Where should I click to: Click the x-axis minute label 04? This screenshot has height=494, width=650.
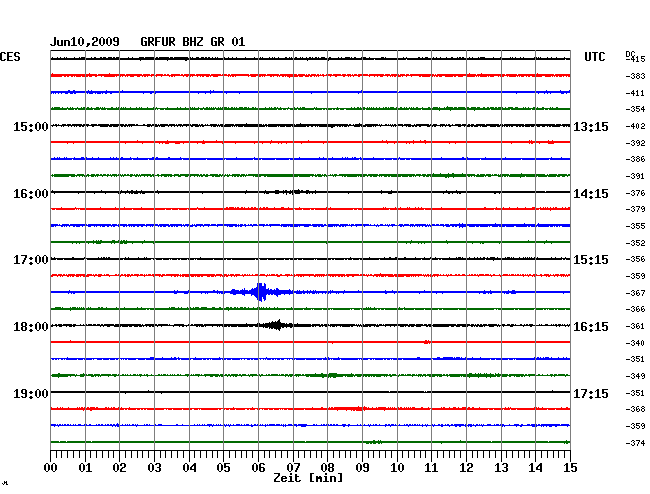(x=189, y=468)
